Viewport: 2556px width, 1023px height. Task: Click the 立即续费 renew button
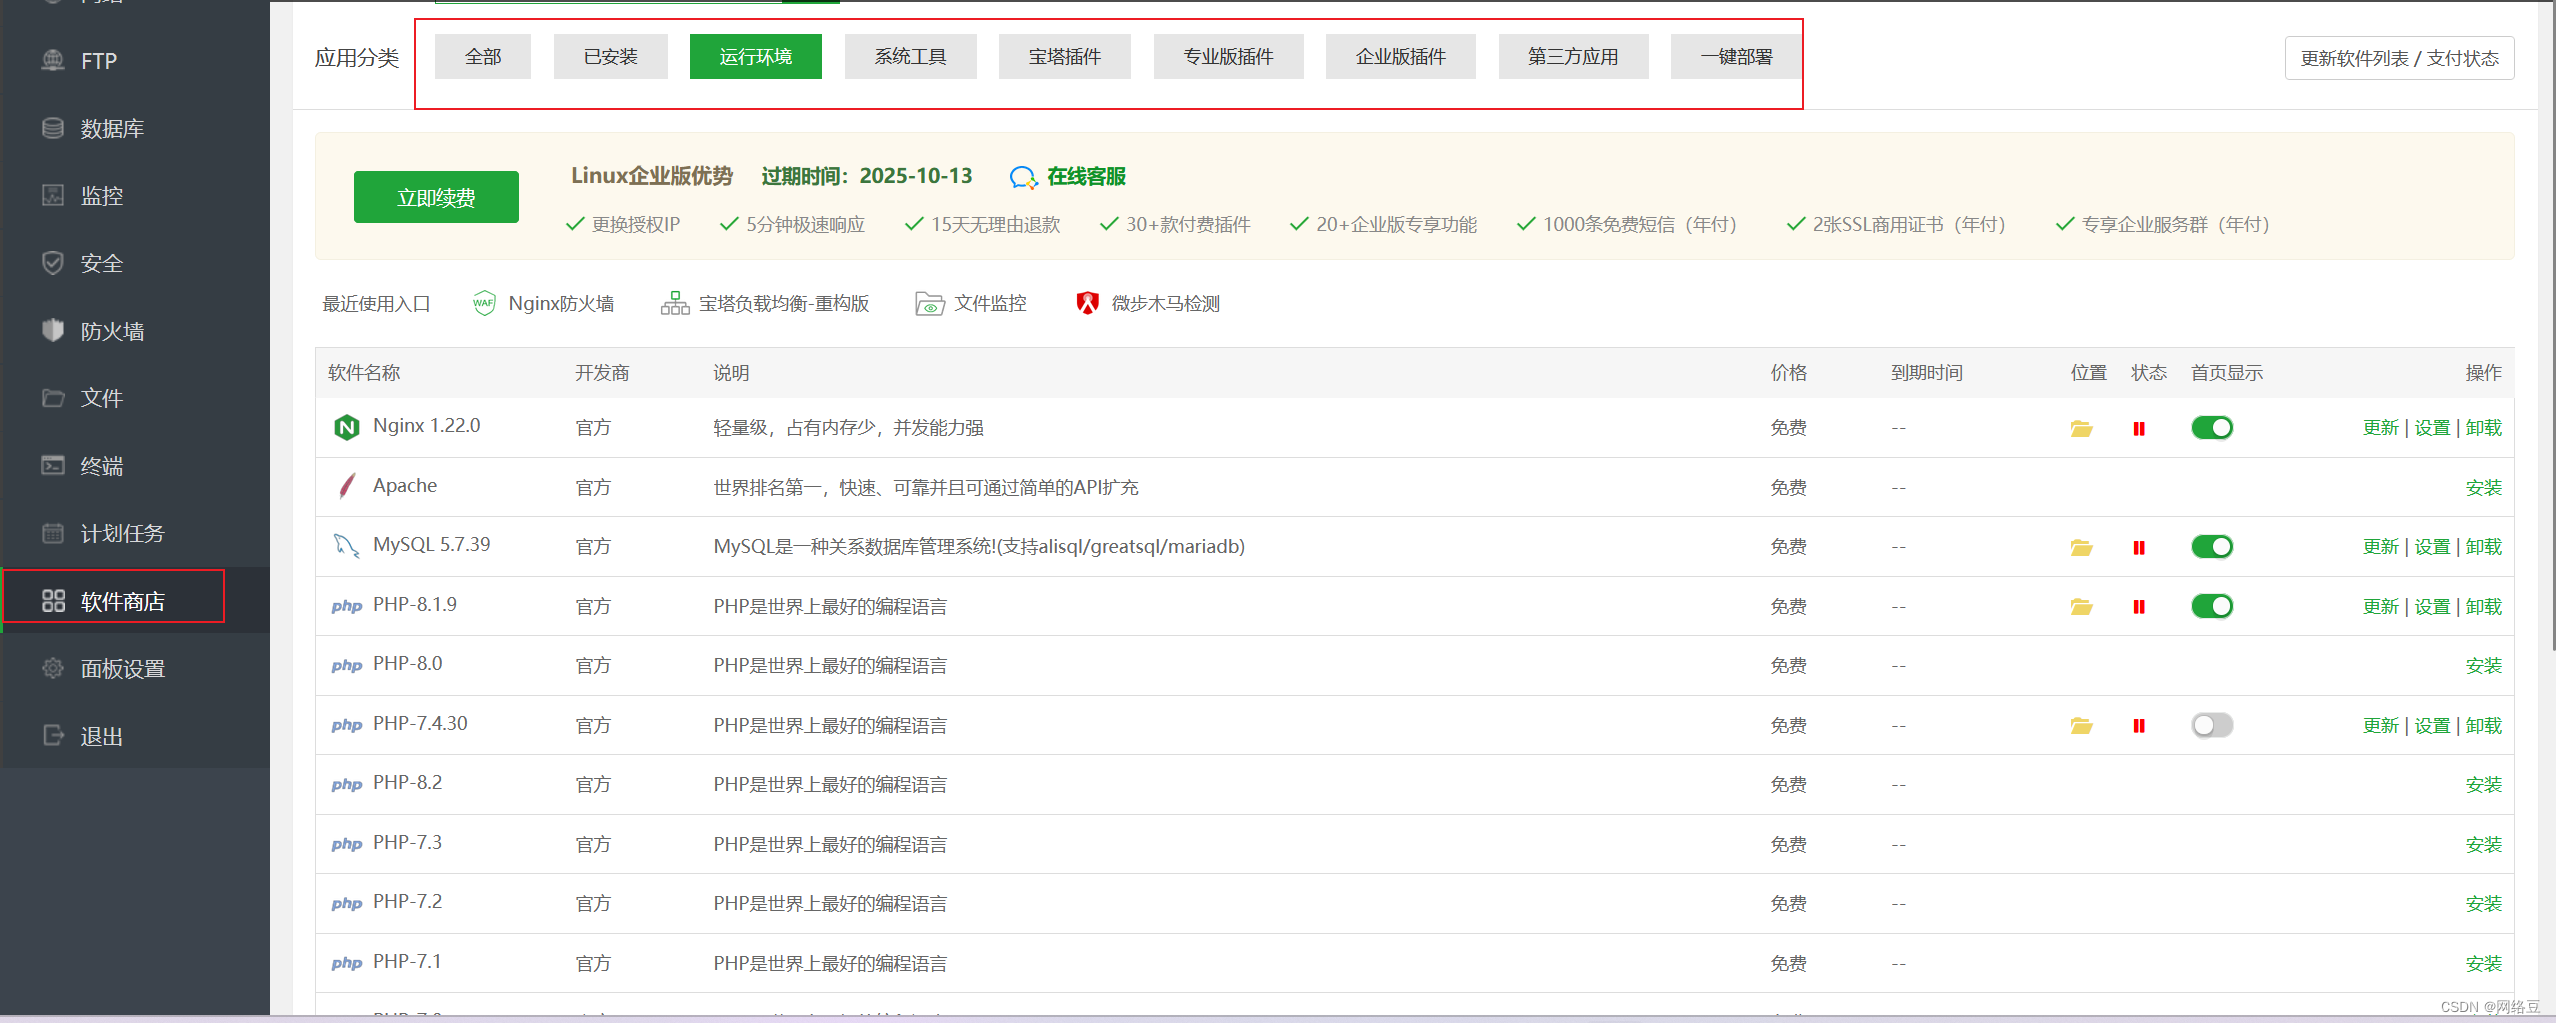click(x=436, y=198)
